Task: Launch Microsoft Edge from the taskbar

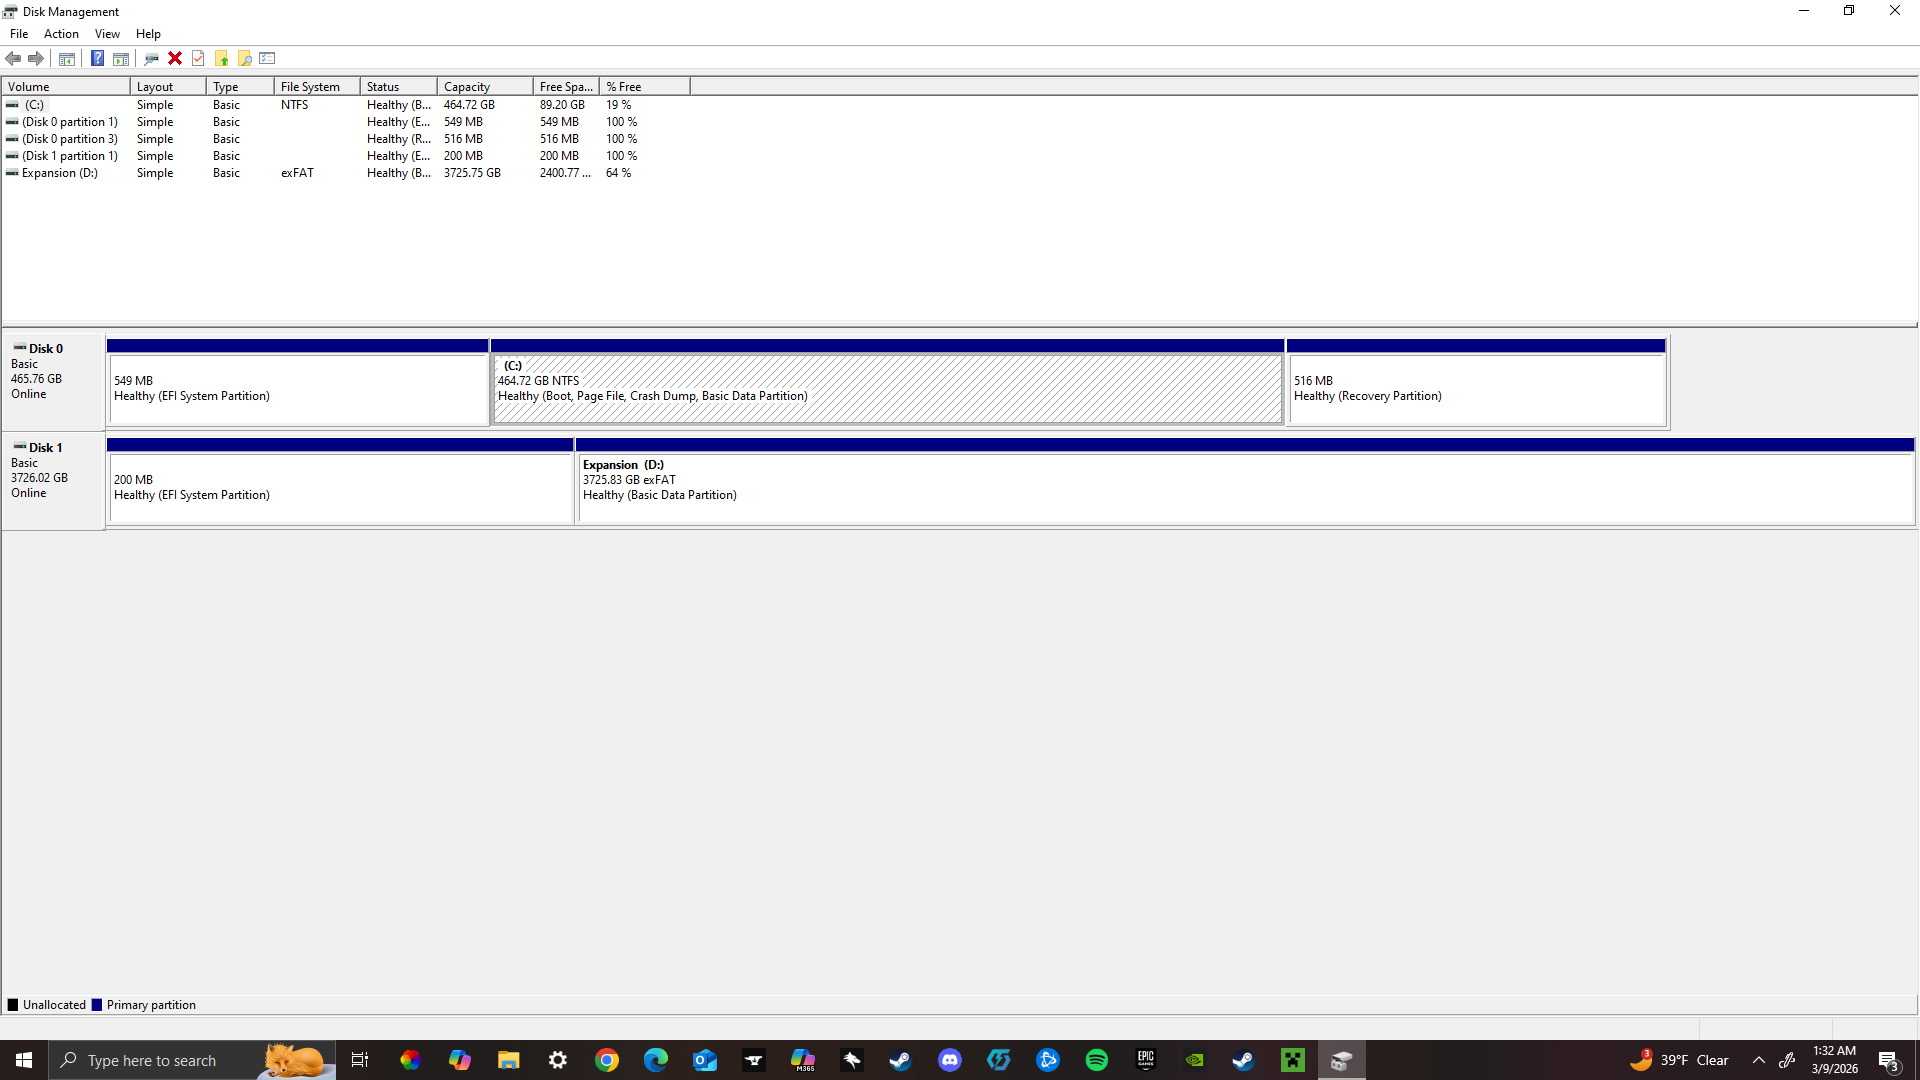Action: click(656, 1060)
